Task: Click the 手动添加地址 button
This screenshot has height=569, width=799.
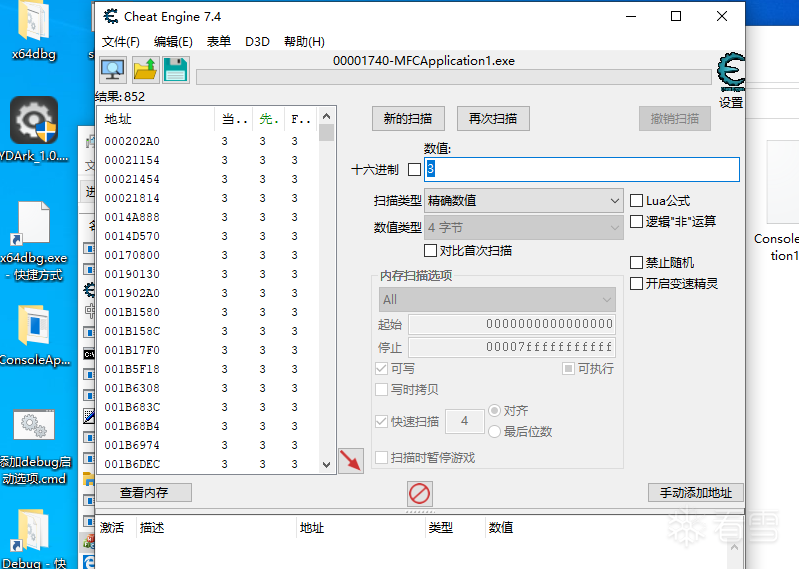Action: (696, 493)
